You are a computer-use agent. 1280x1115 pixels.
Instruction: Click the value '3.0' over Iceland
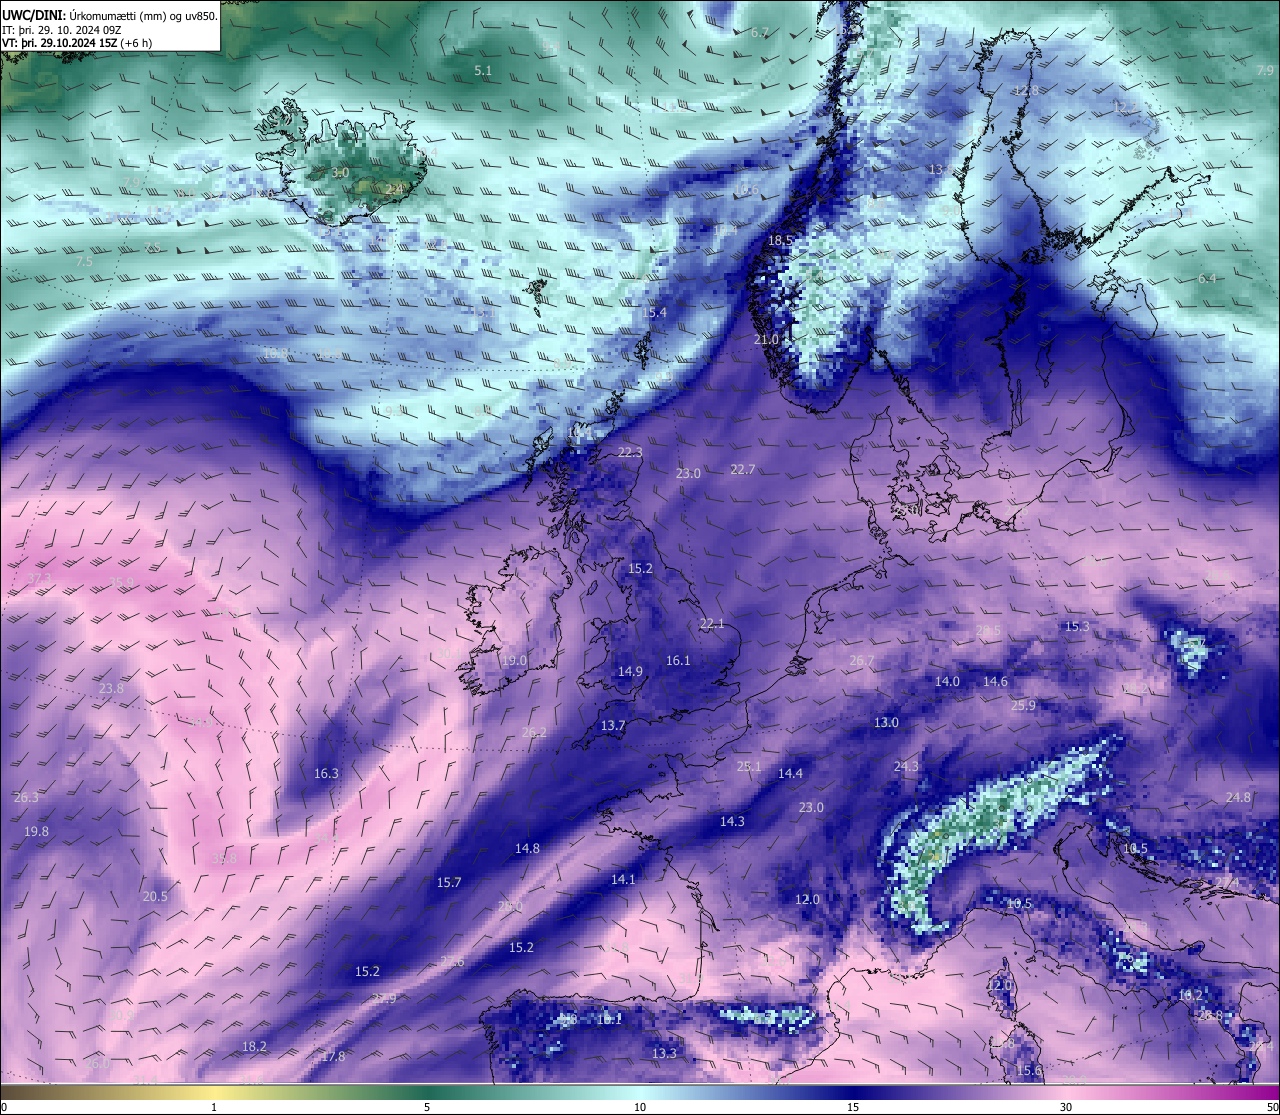340,173
